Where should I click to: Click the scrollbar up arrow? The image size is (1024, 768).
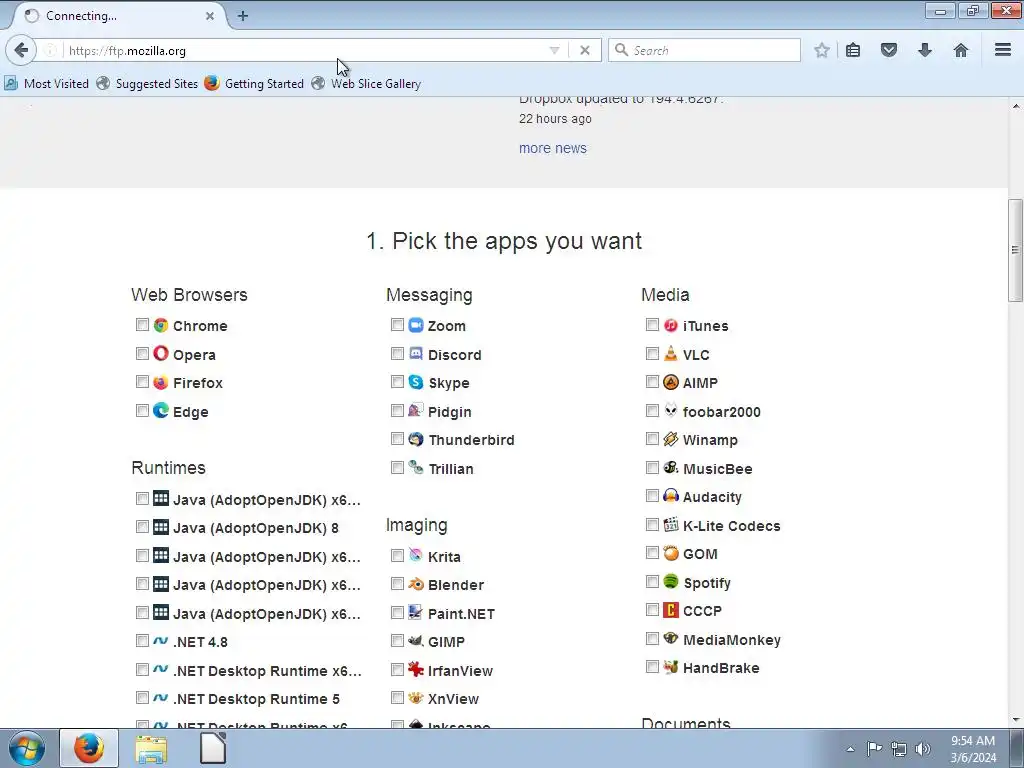point(1016,105)
